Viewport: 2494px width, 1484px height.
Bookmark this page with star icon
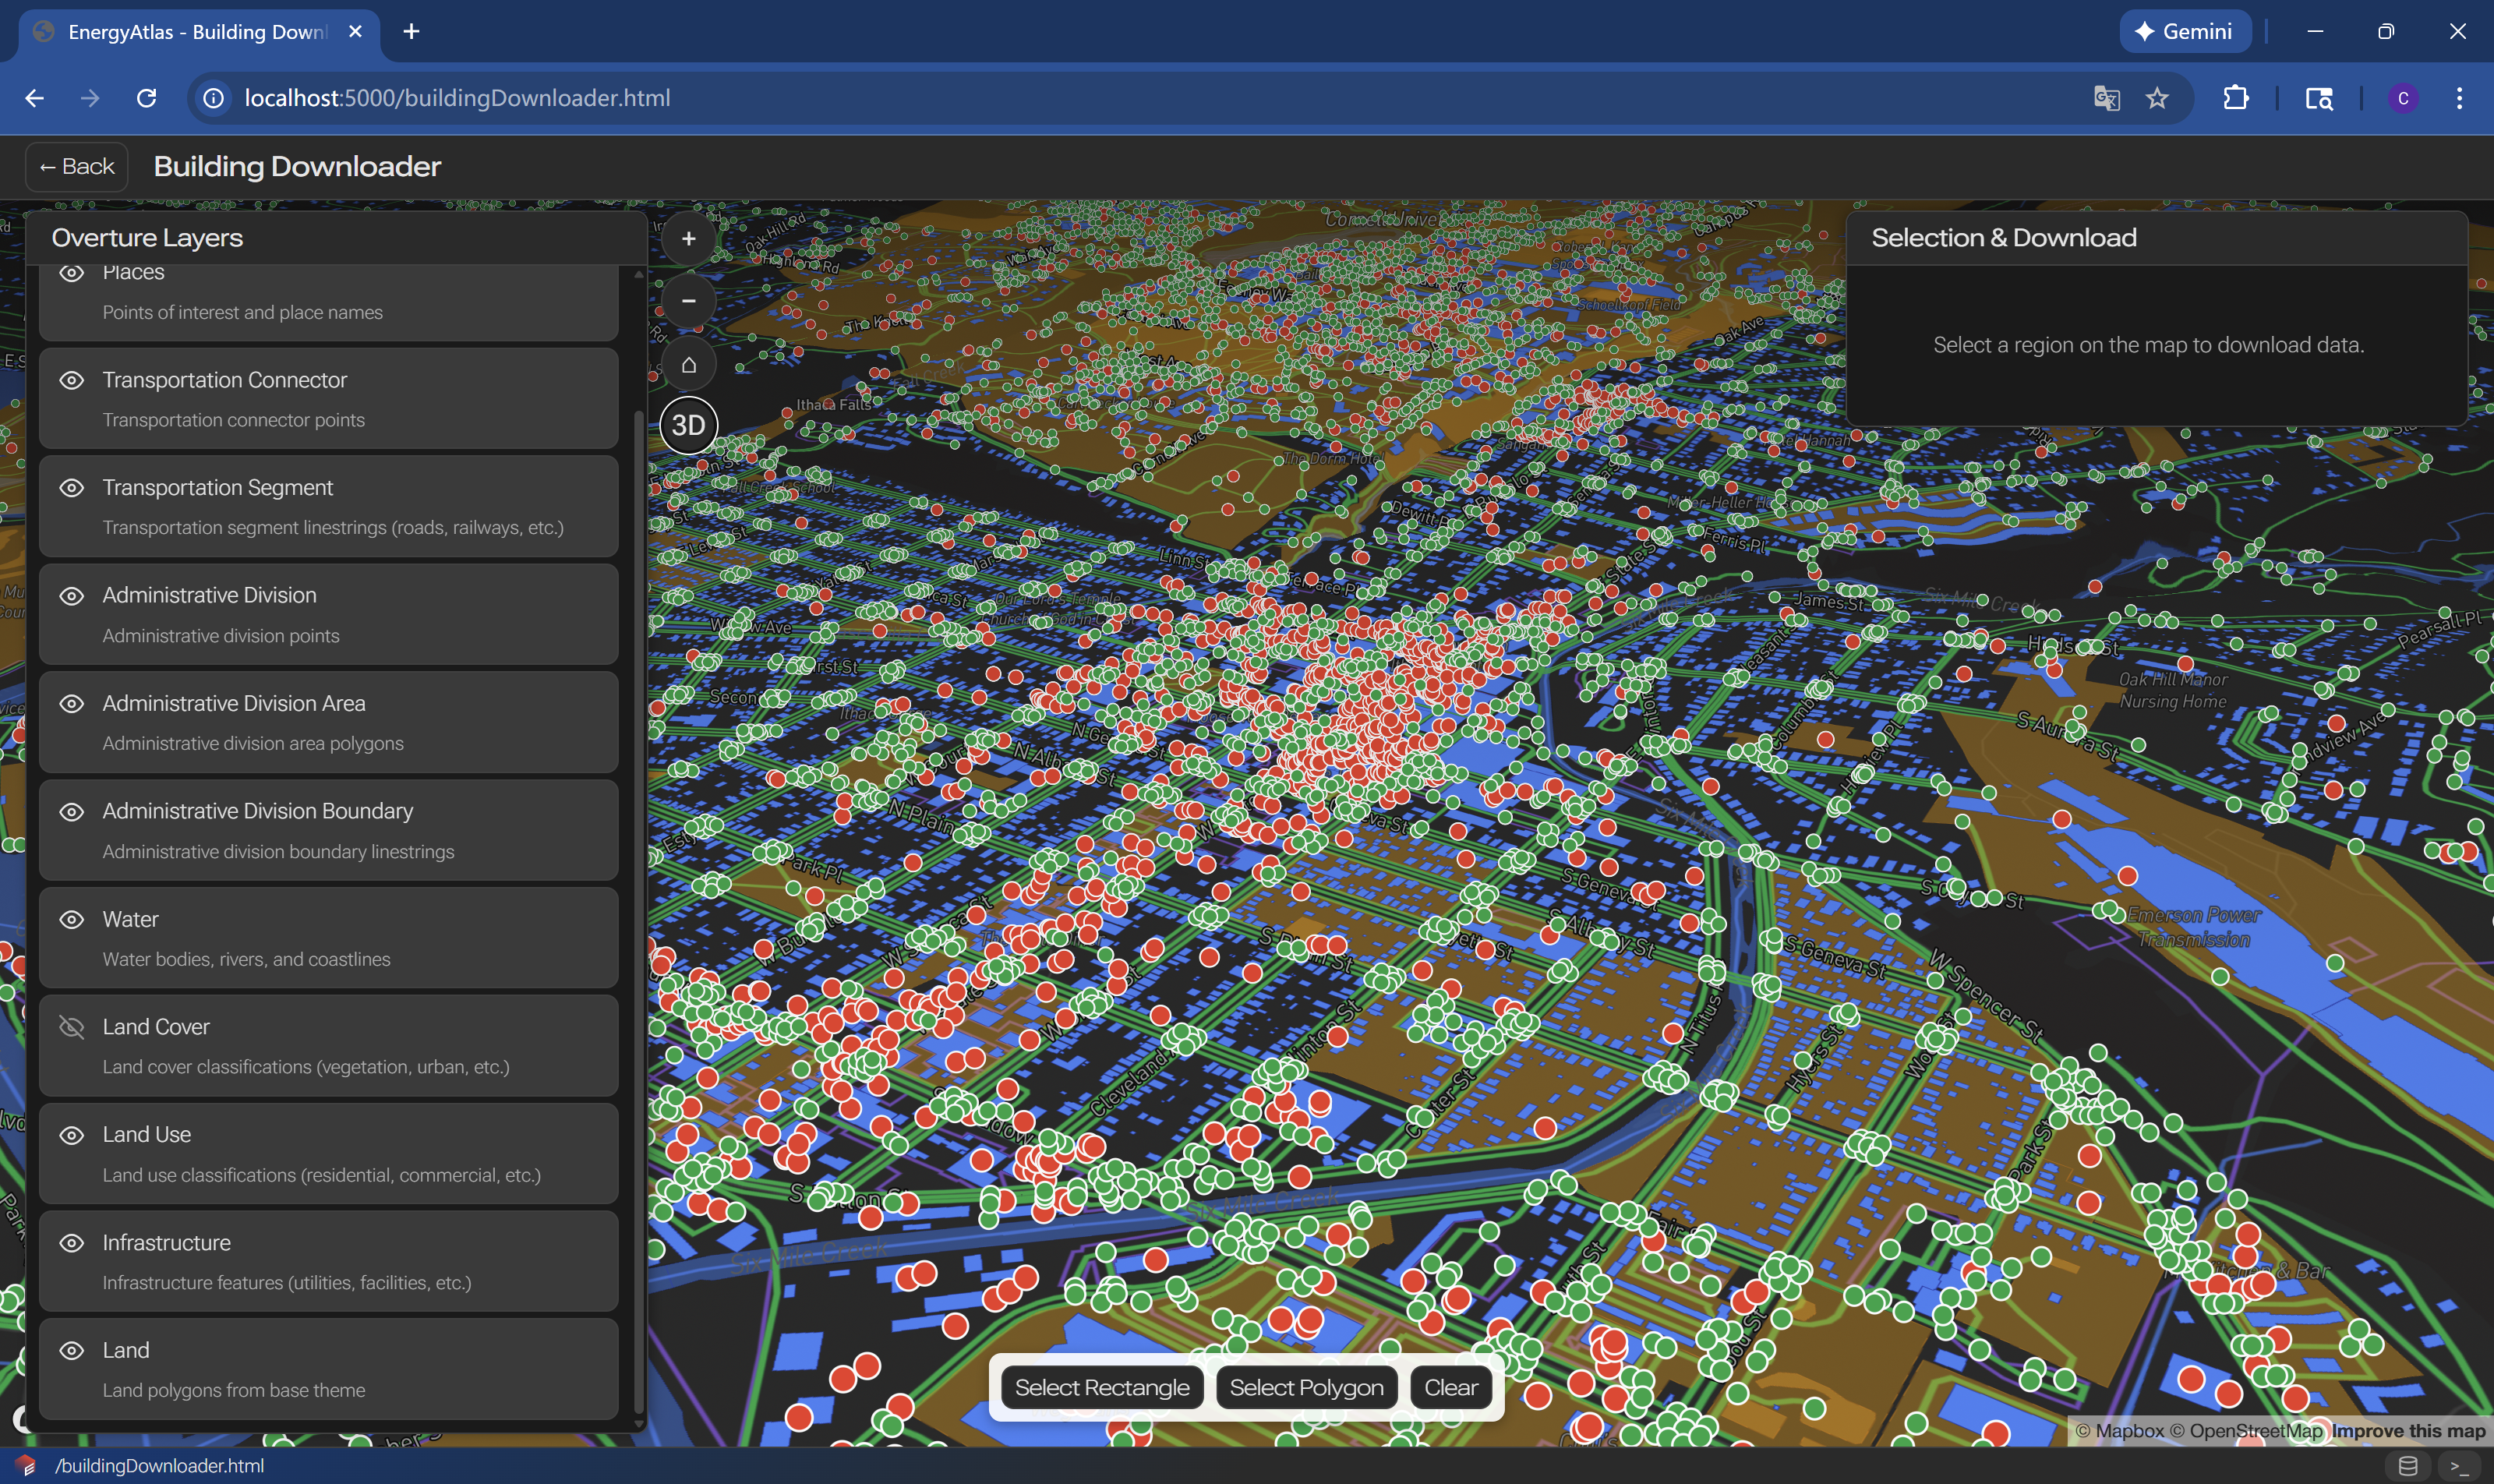[x=2157, y=98]
